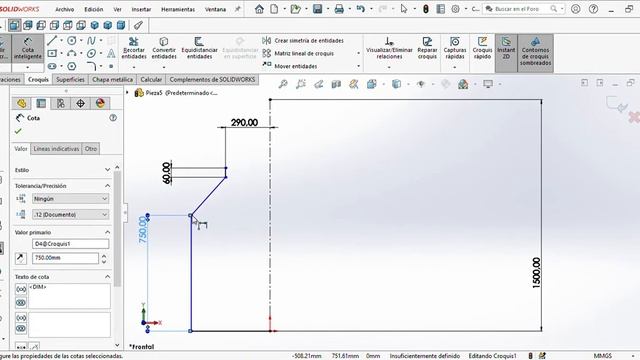
Task: Click the Undo icon
Action: [360, 9]
